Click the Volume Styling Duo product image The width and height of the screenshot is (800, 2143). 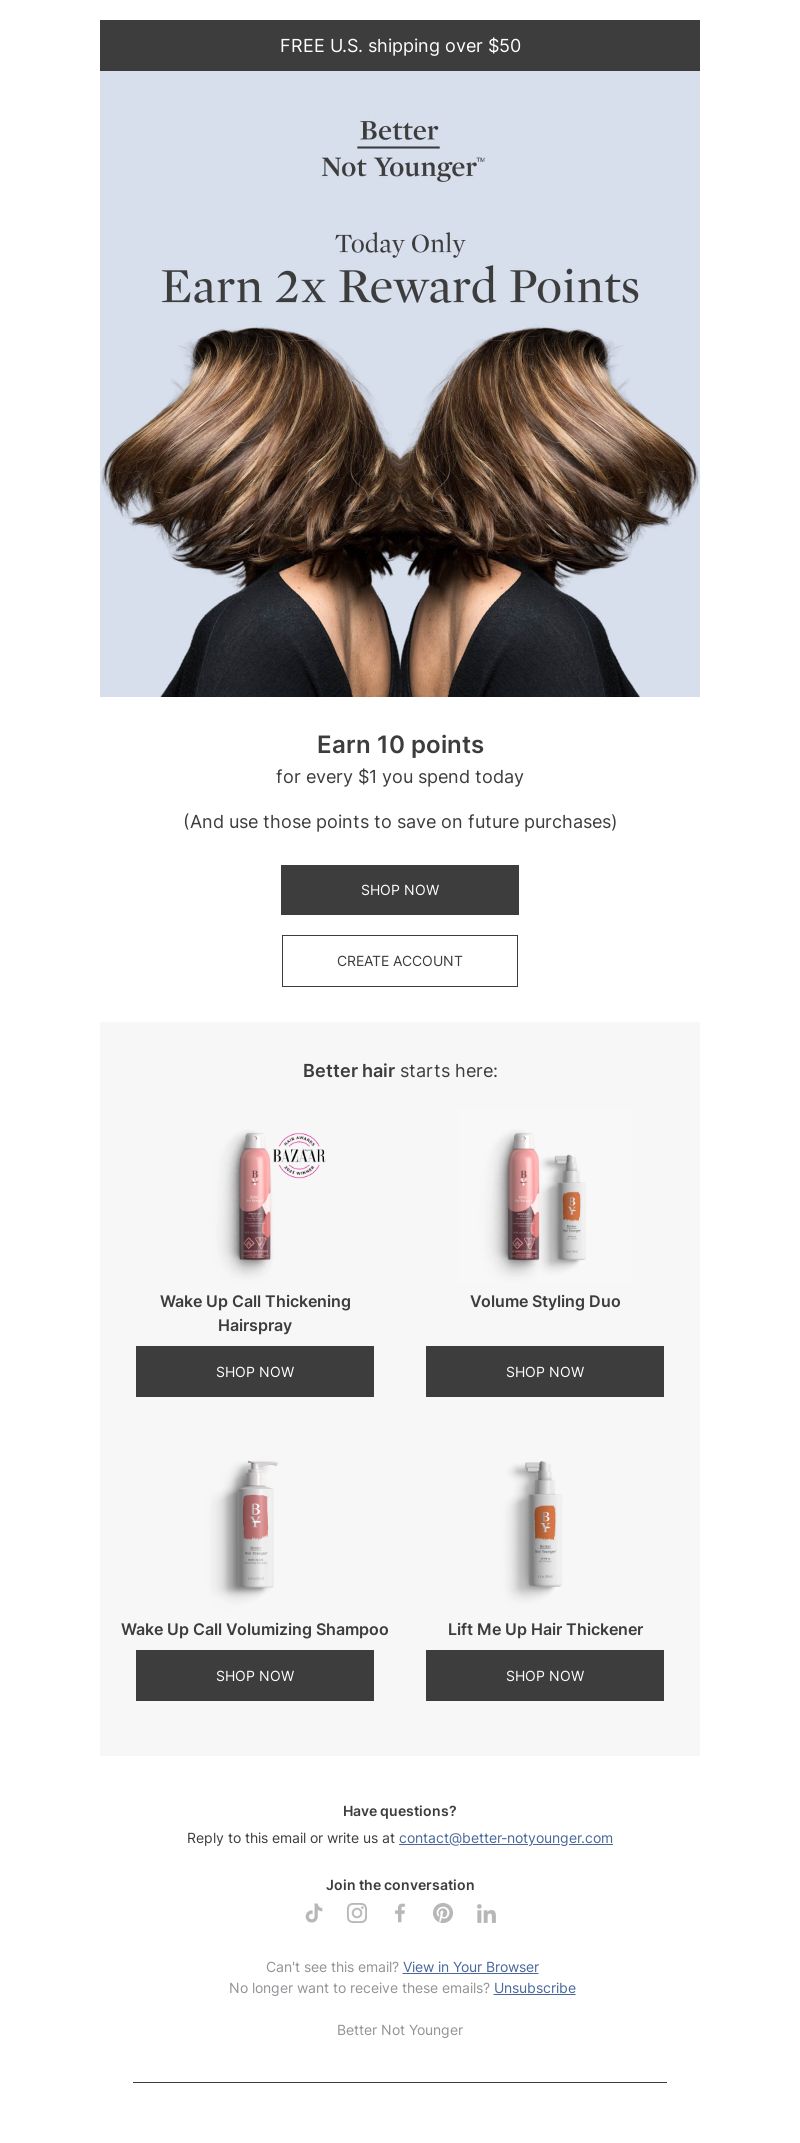point(545,1196)
